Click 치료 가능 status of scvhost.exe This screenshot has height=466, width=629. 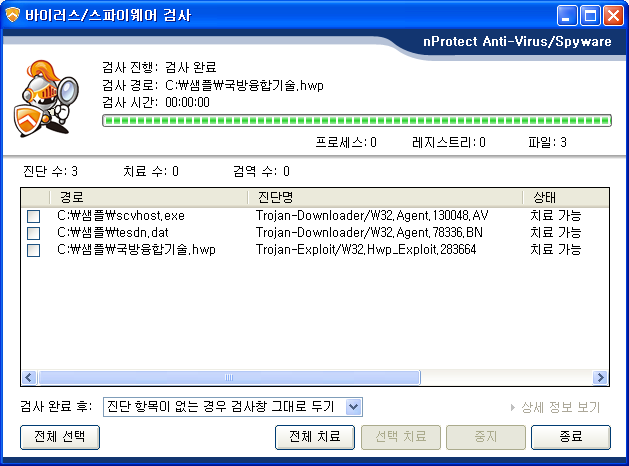point(556,216)
